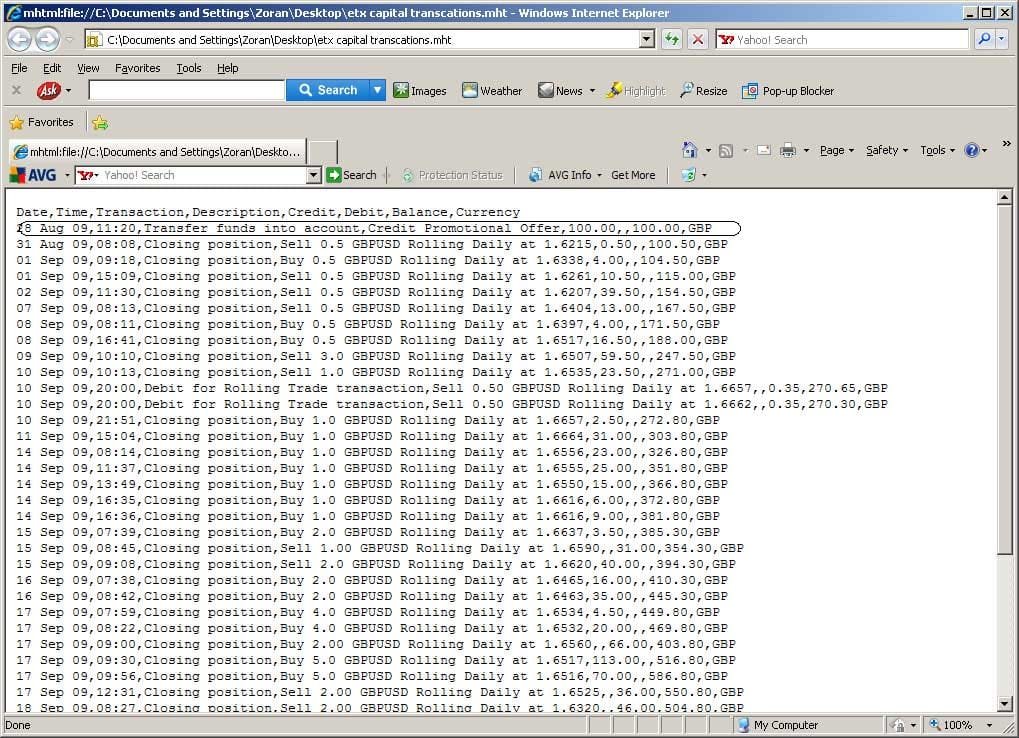Screen dimensions: 1019x738
Task: Click the browser Forward arrow button
Action: [47, 40]
